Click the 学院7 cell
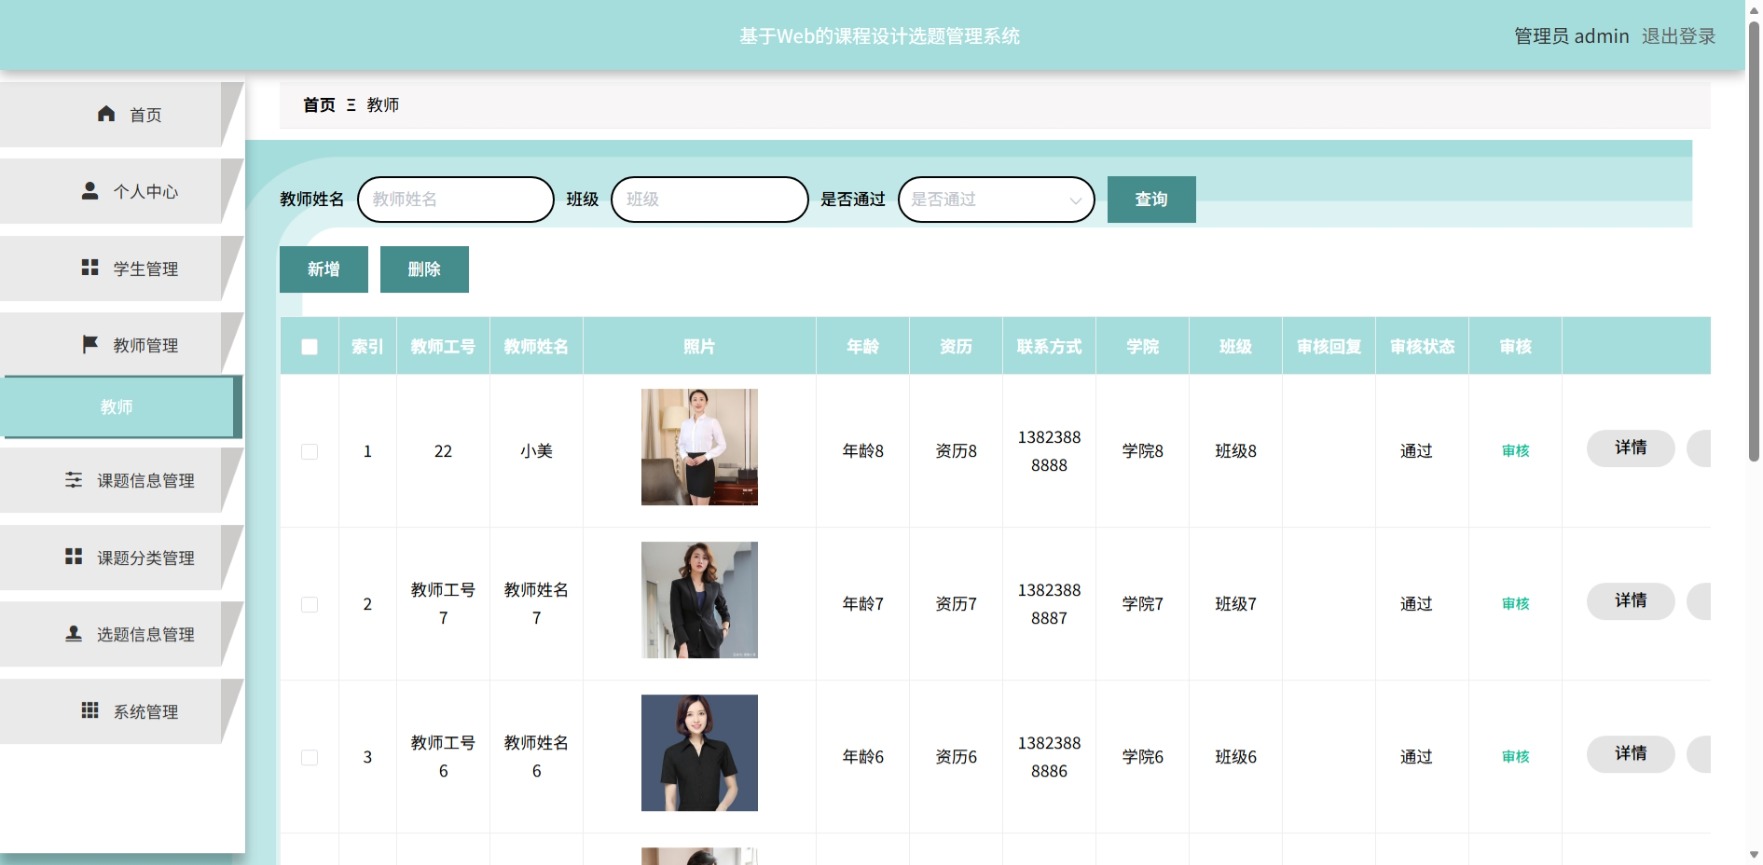1763x865 pixels. pyautogui.click(x=1142, y=604)
